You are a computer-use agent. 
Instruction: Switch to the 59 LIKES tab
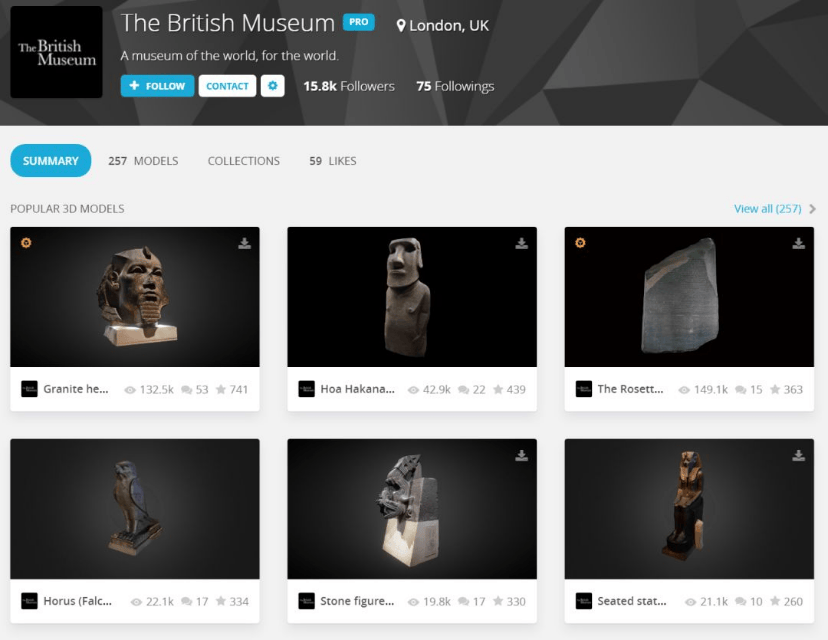pyautogui.click(x=333, y=161)
